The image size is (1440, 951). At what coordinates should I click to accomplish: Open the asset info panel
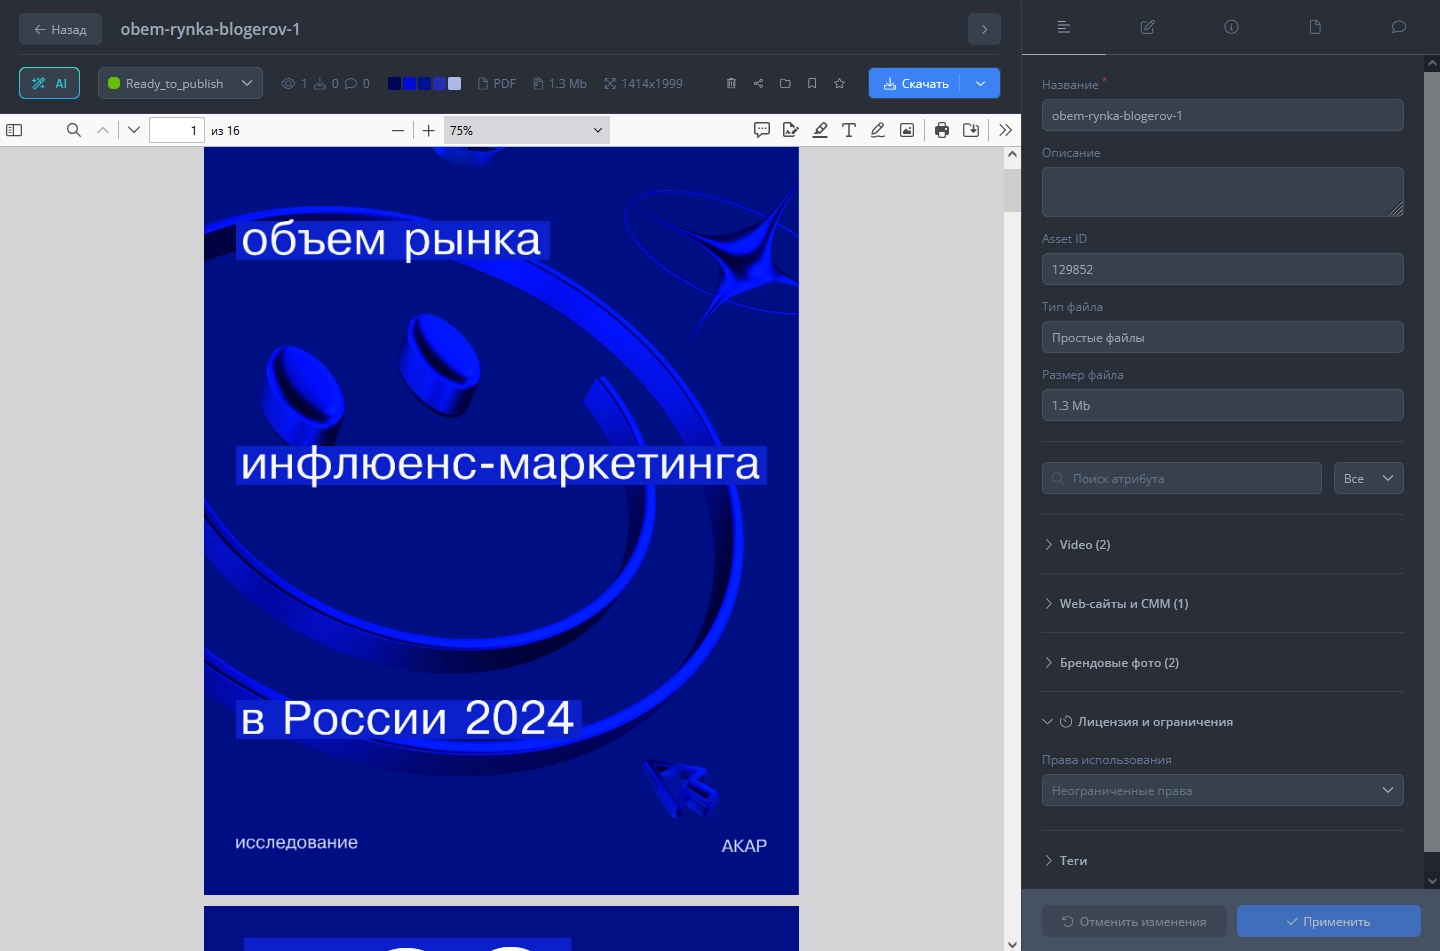click(x=1231, y=27)
